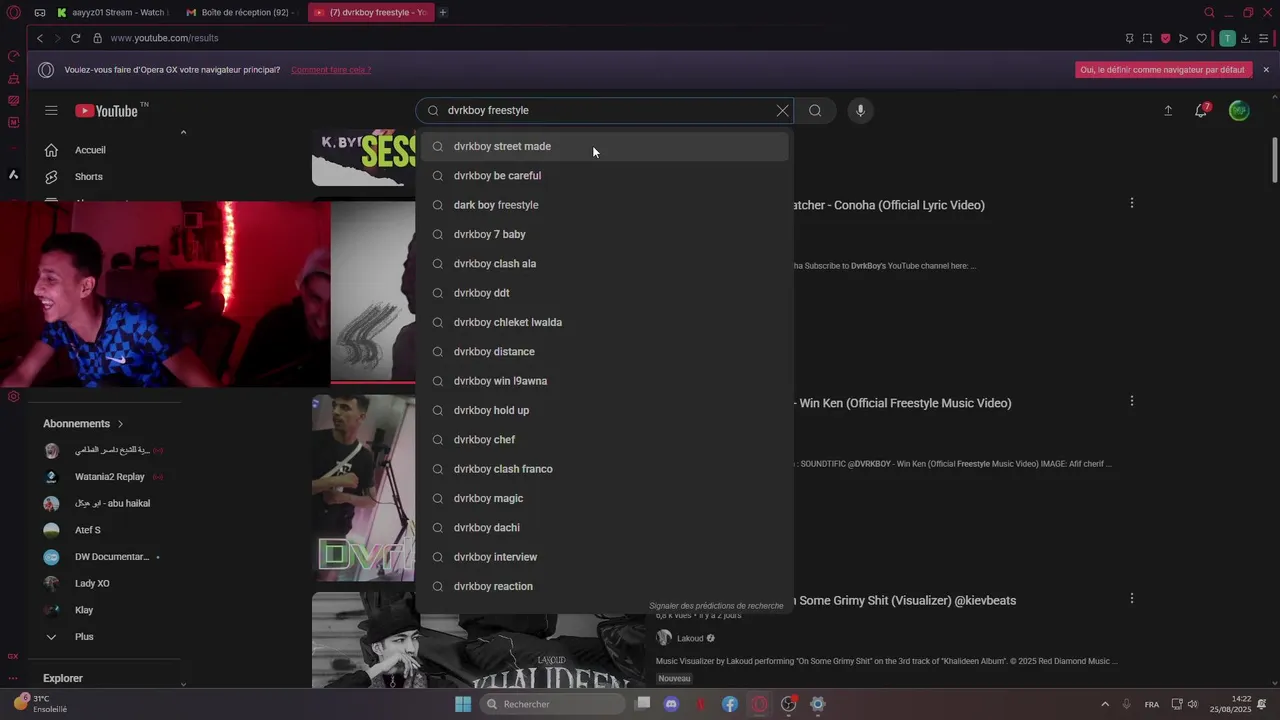
Task: Open a new browser tab
Action: (x=443, y=12)
